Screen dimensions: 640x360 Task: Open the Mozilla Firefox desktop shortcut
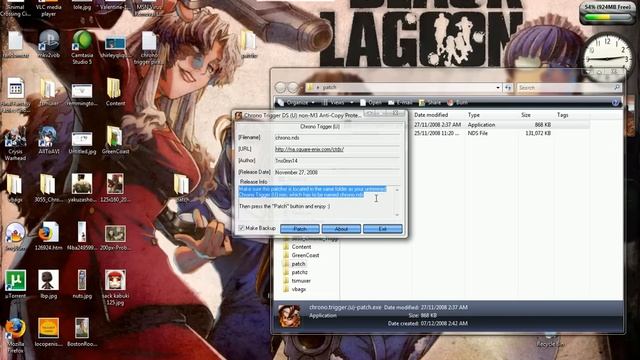(15, 335)
